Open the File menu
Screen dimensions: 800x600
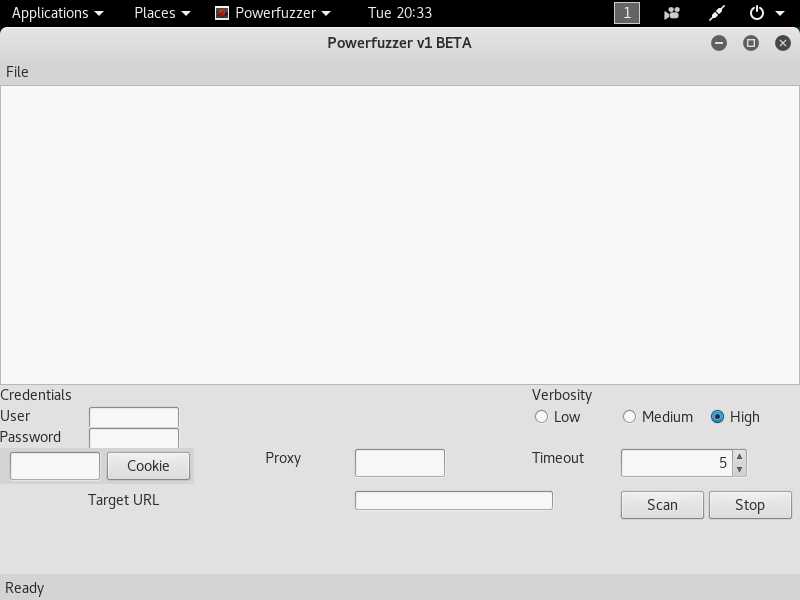[17, 72]
